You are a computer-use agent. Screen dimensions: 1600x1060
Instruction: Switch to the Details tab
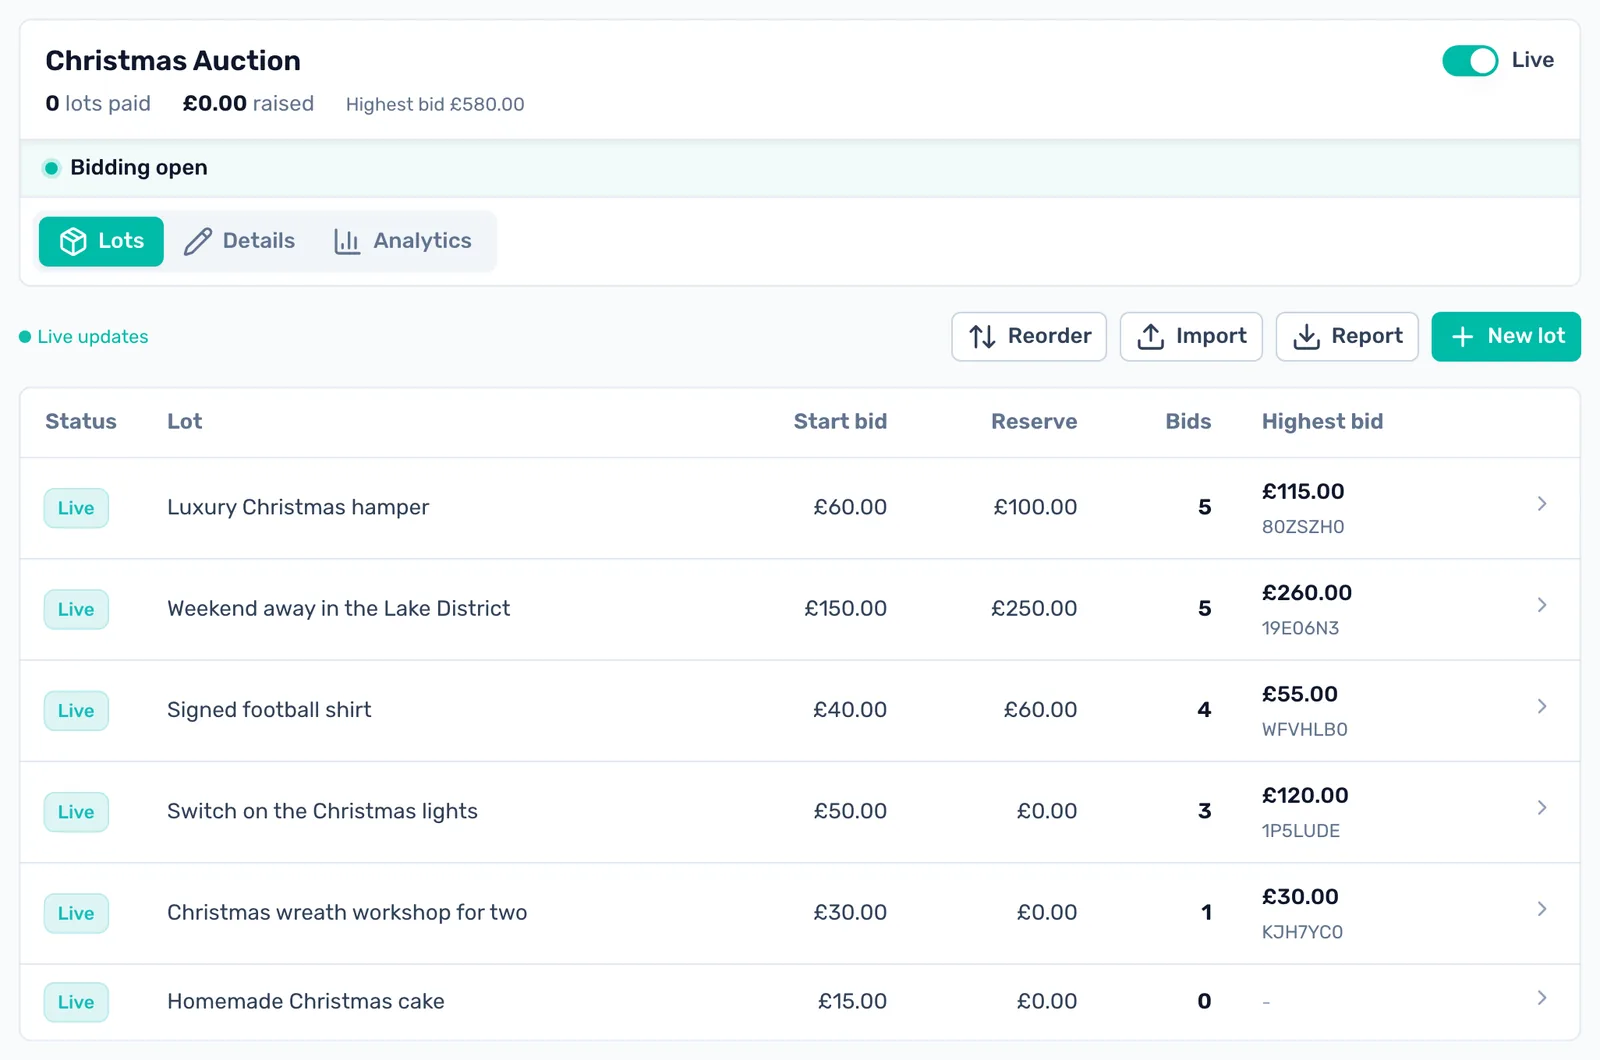pyautogui.click(x=240, y=241)
